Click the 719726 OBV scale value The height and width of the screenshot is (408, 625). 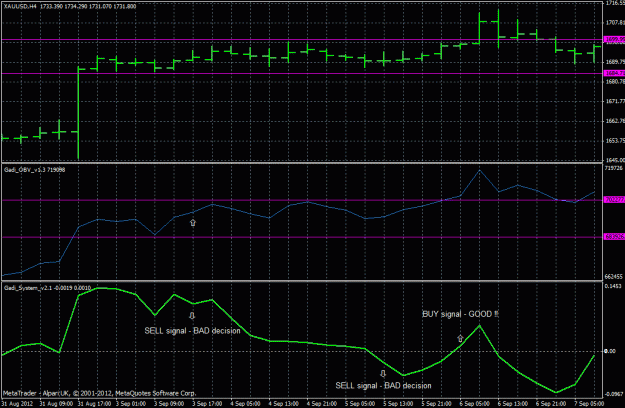pos(614,169)
